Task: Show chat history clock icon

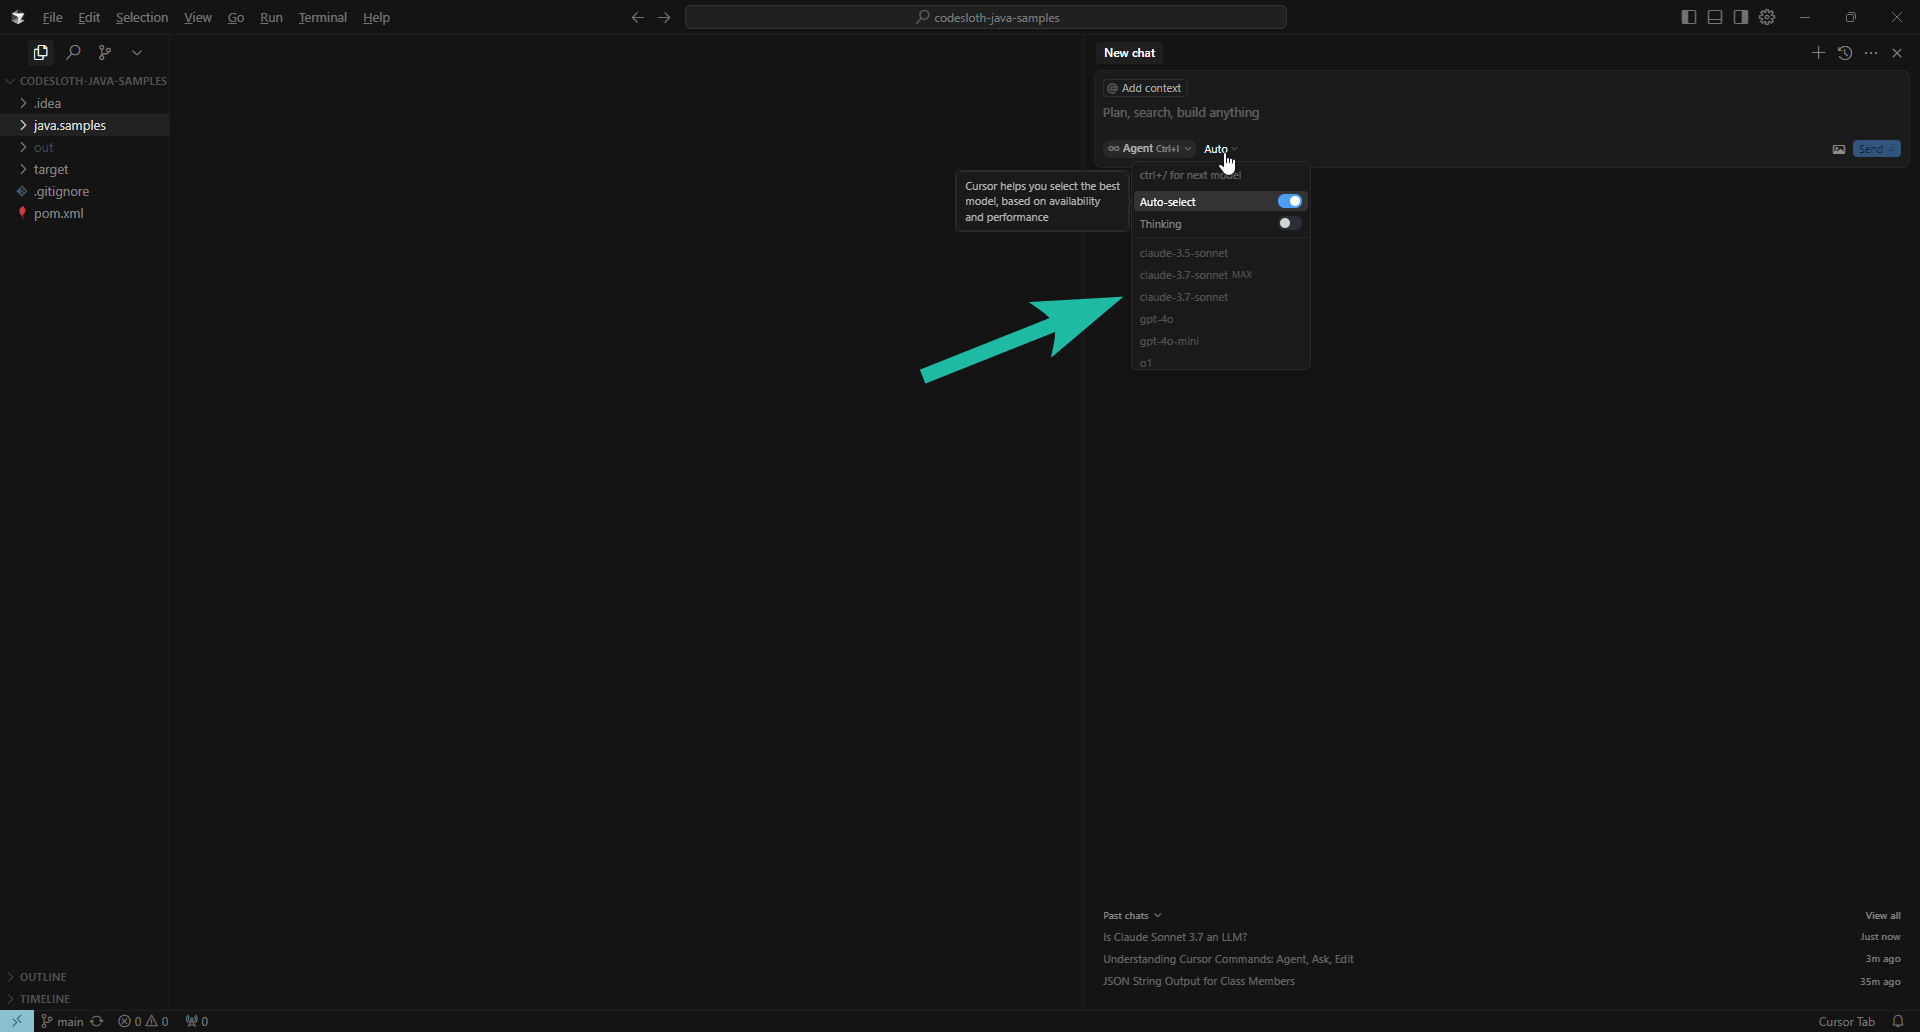Action: click(x=1845, y=53)
